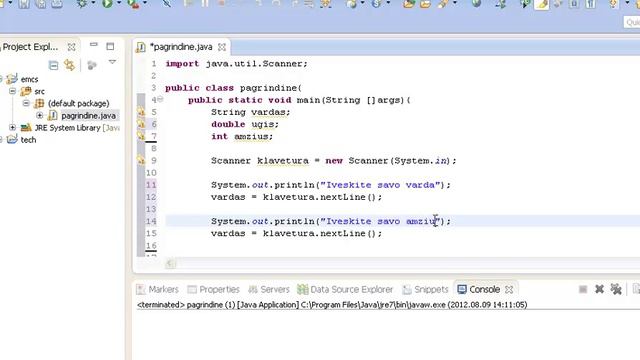Toggle Mark Occurrences highlighter icon
The height and width of the screenshot is (360, 640).
pos(542,4)
